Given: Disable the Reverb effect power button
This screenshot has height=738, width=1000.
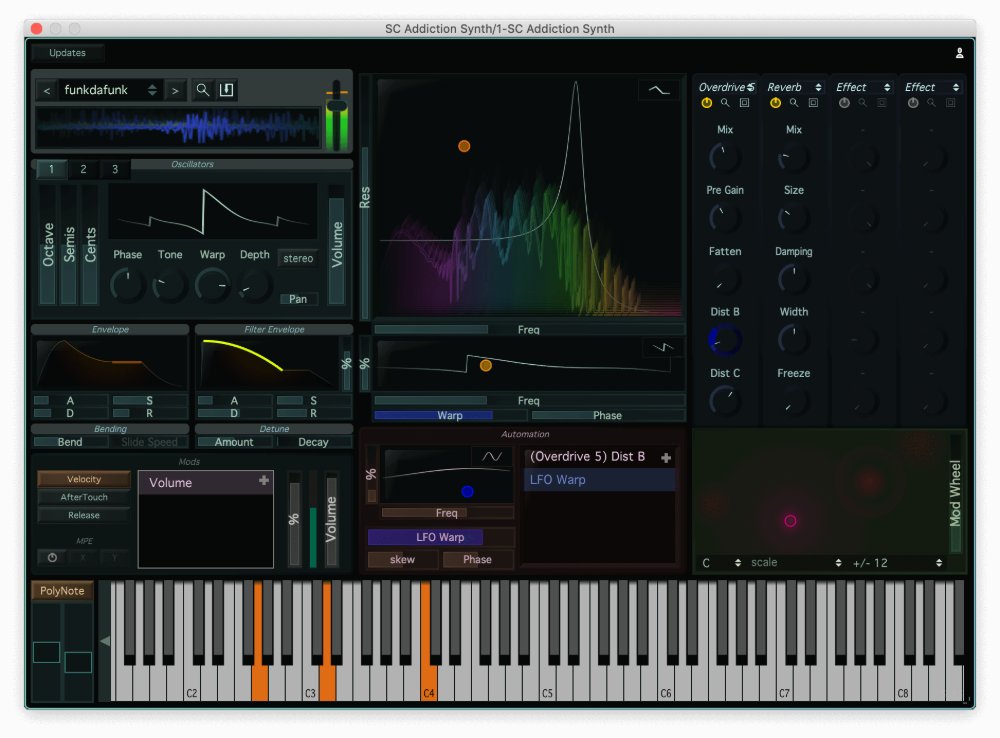Looking at the screenshot, I should (775, 103).
